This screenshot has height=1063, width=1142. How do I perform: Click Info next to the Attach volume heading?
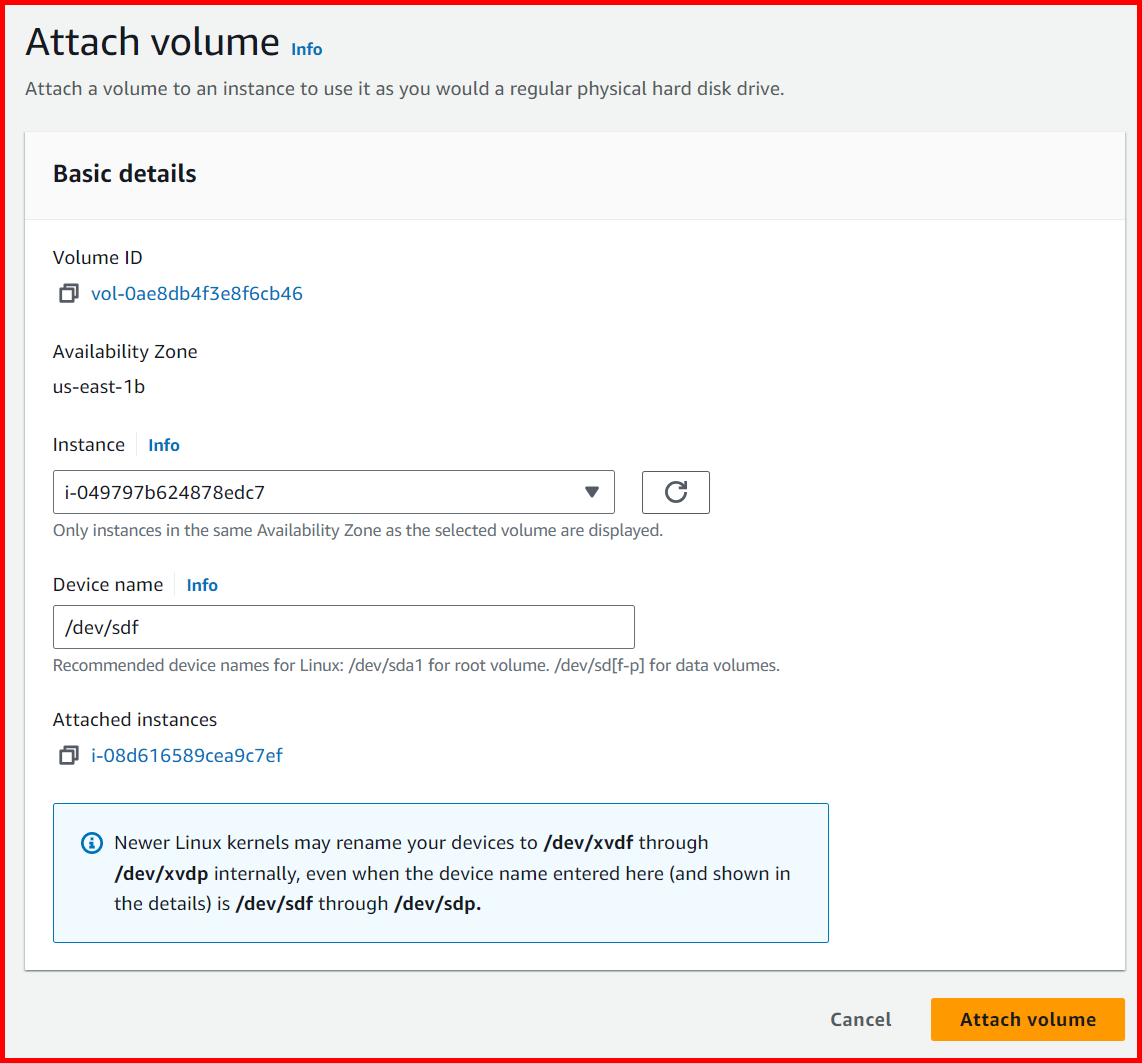tap(306, 48)
